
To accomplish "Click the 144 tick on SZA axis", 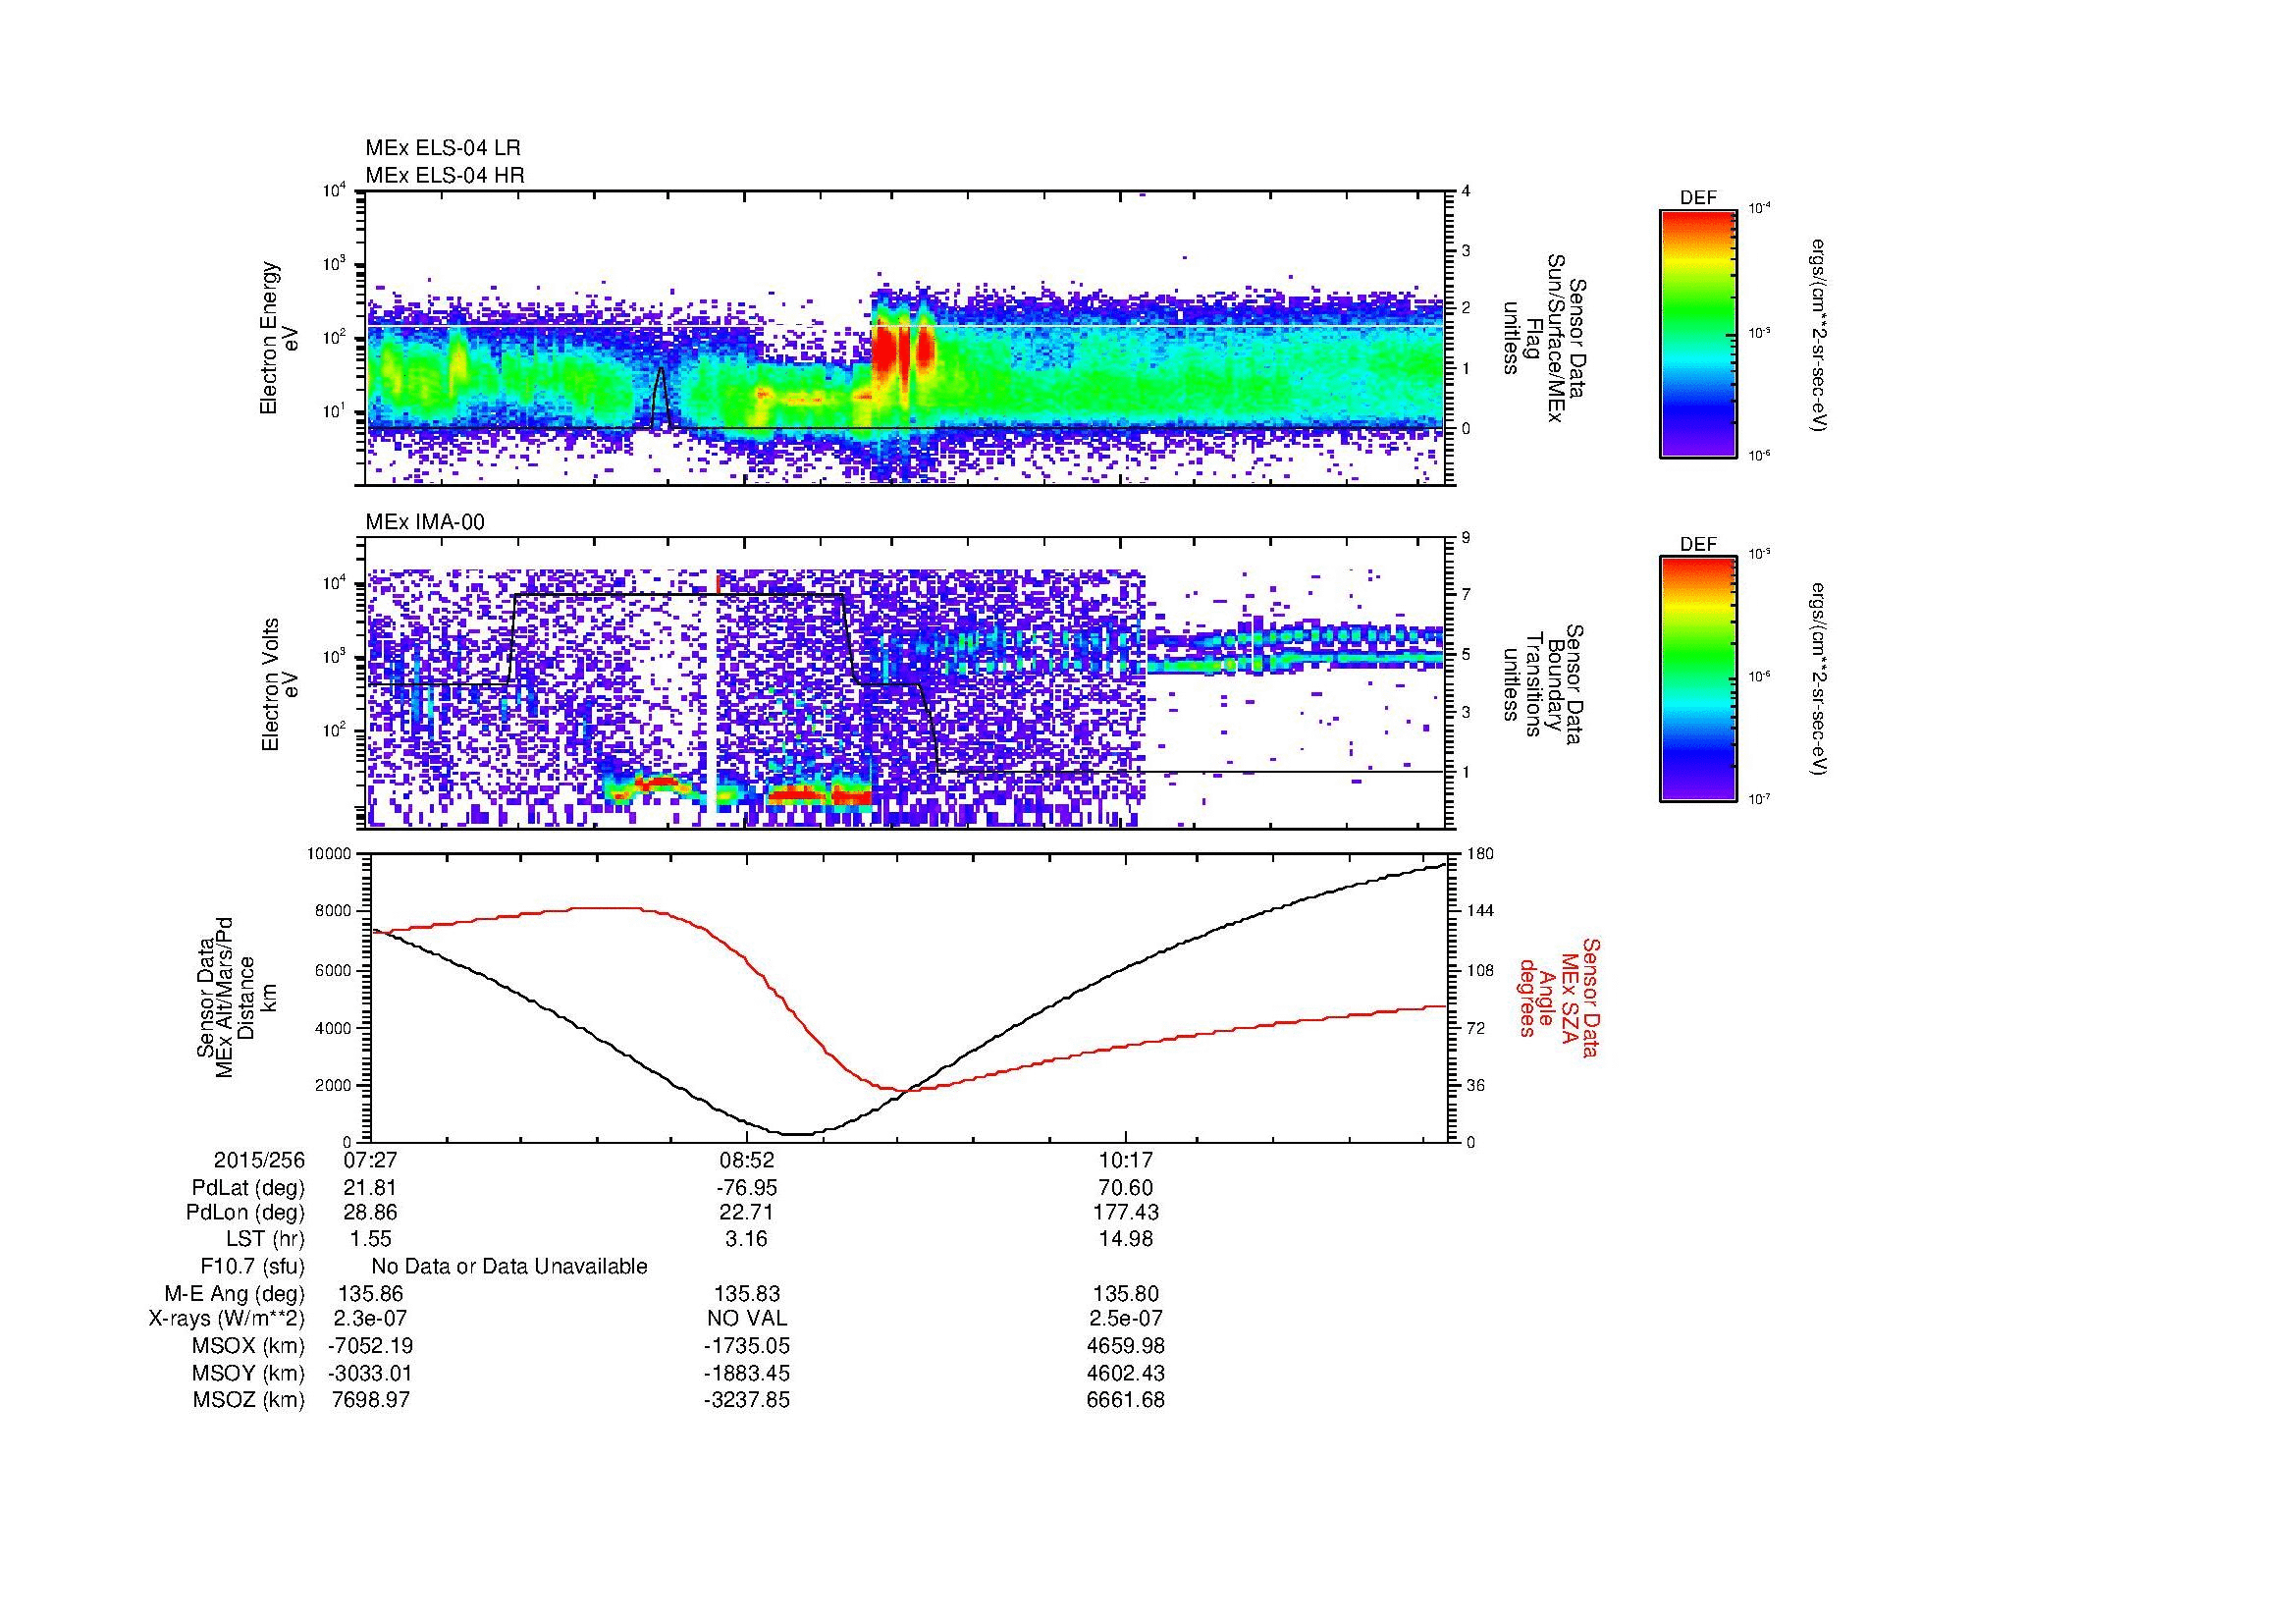I will [1479, 911].
